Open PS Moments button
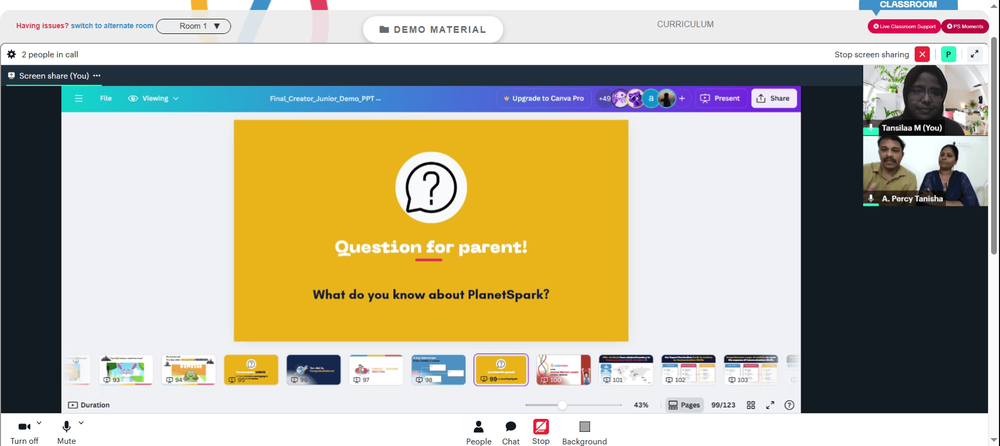 pos(964,26)
